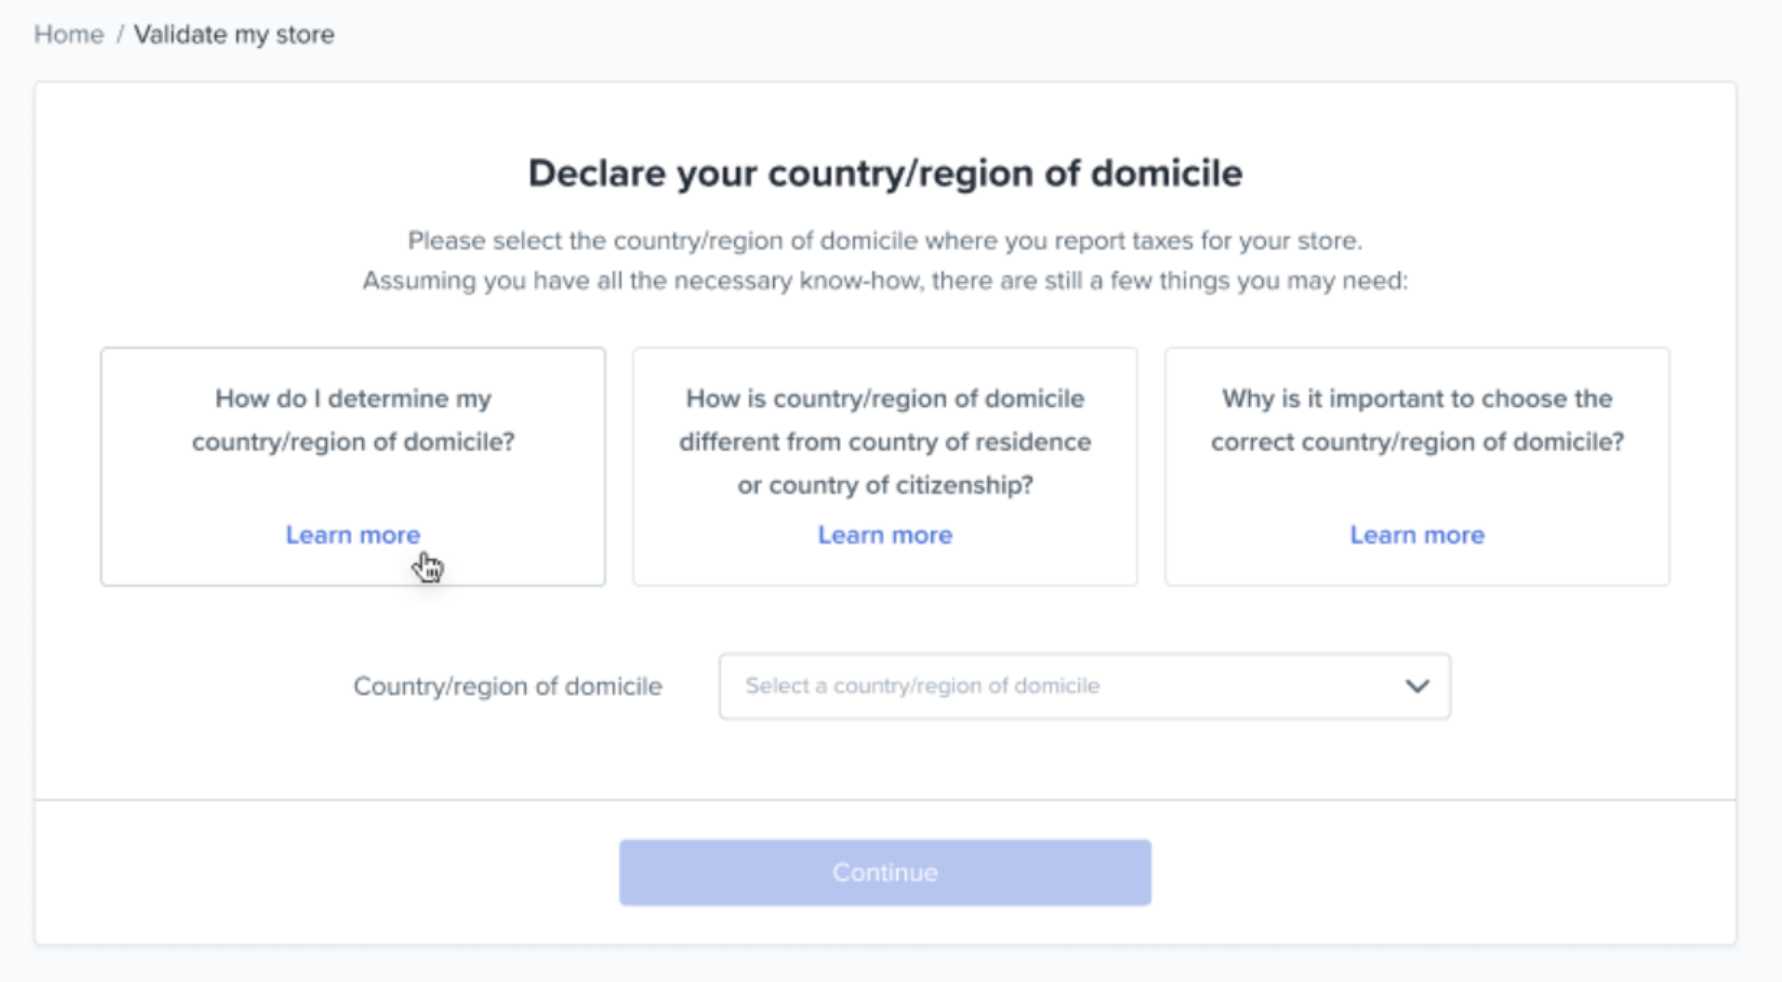
Task: Click the Validate my store breadcrumb
Action: [x=234, y=35]
